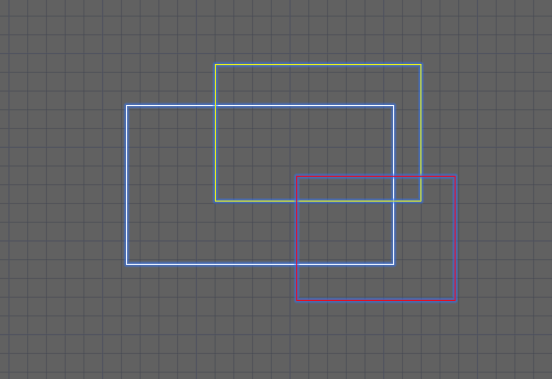This screenshot has width=552, height=379.
Task: Click the top-left corner of the yellow rectangle
Action: click(215, 64)
